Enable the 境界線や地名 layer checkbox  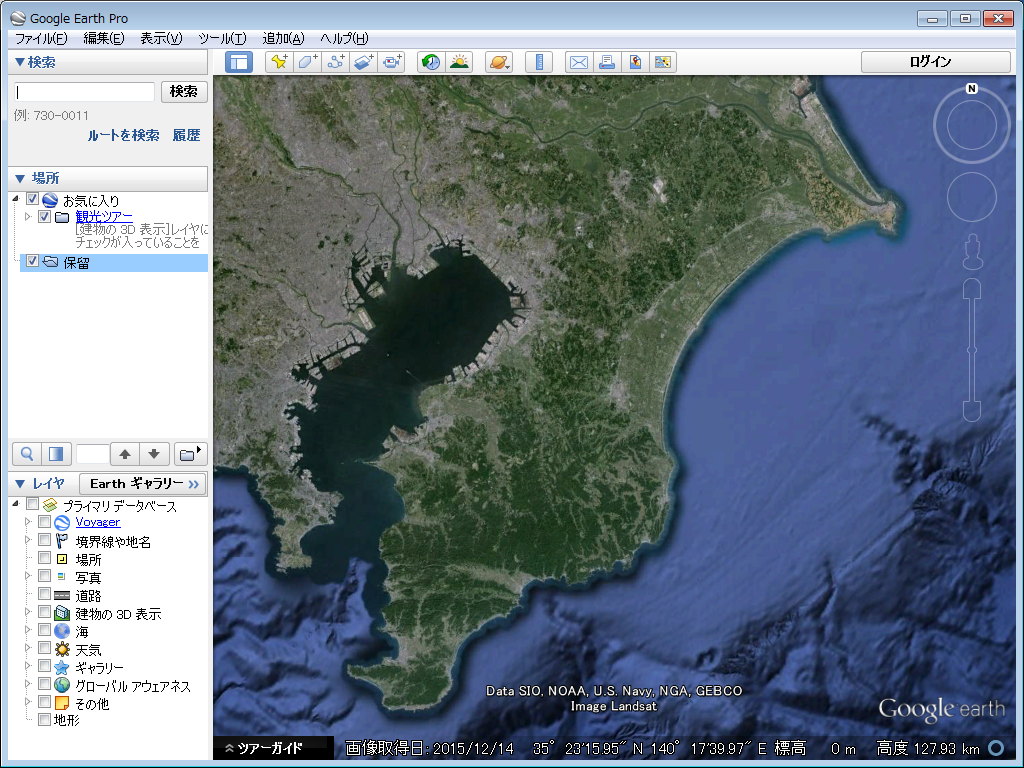44,540
